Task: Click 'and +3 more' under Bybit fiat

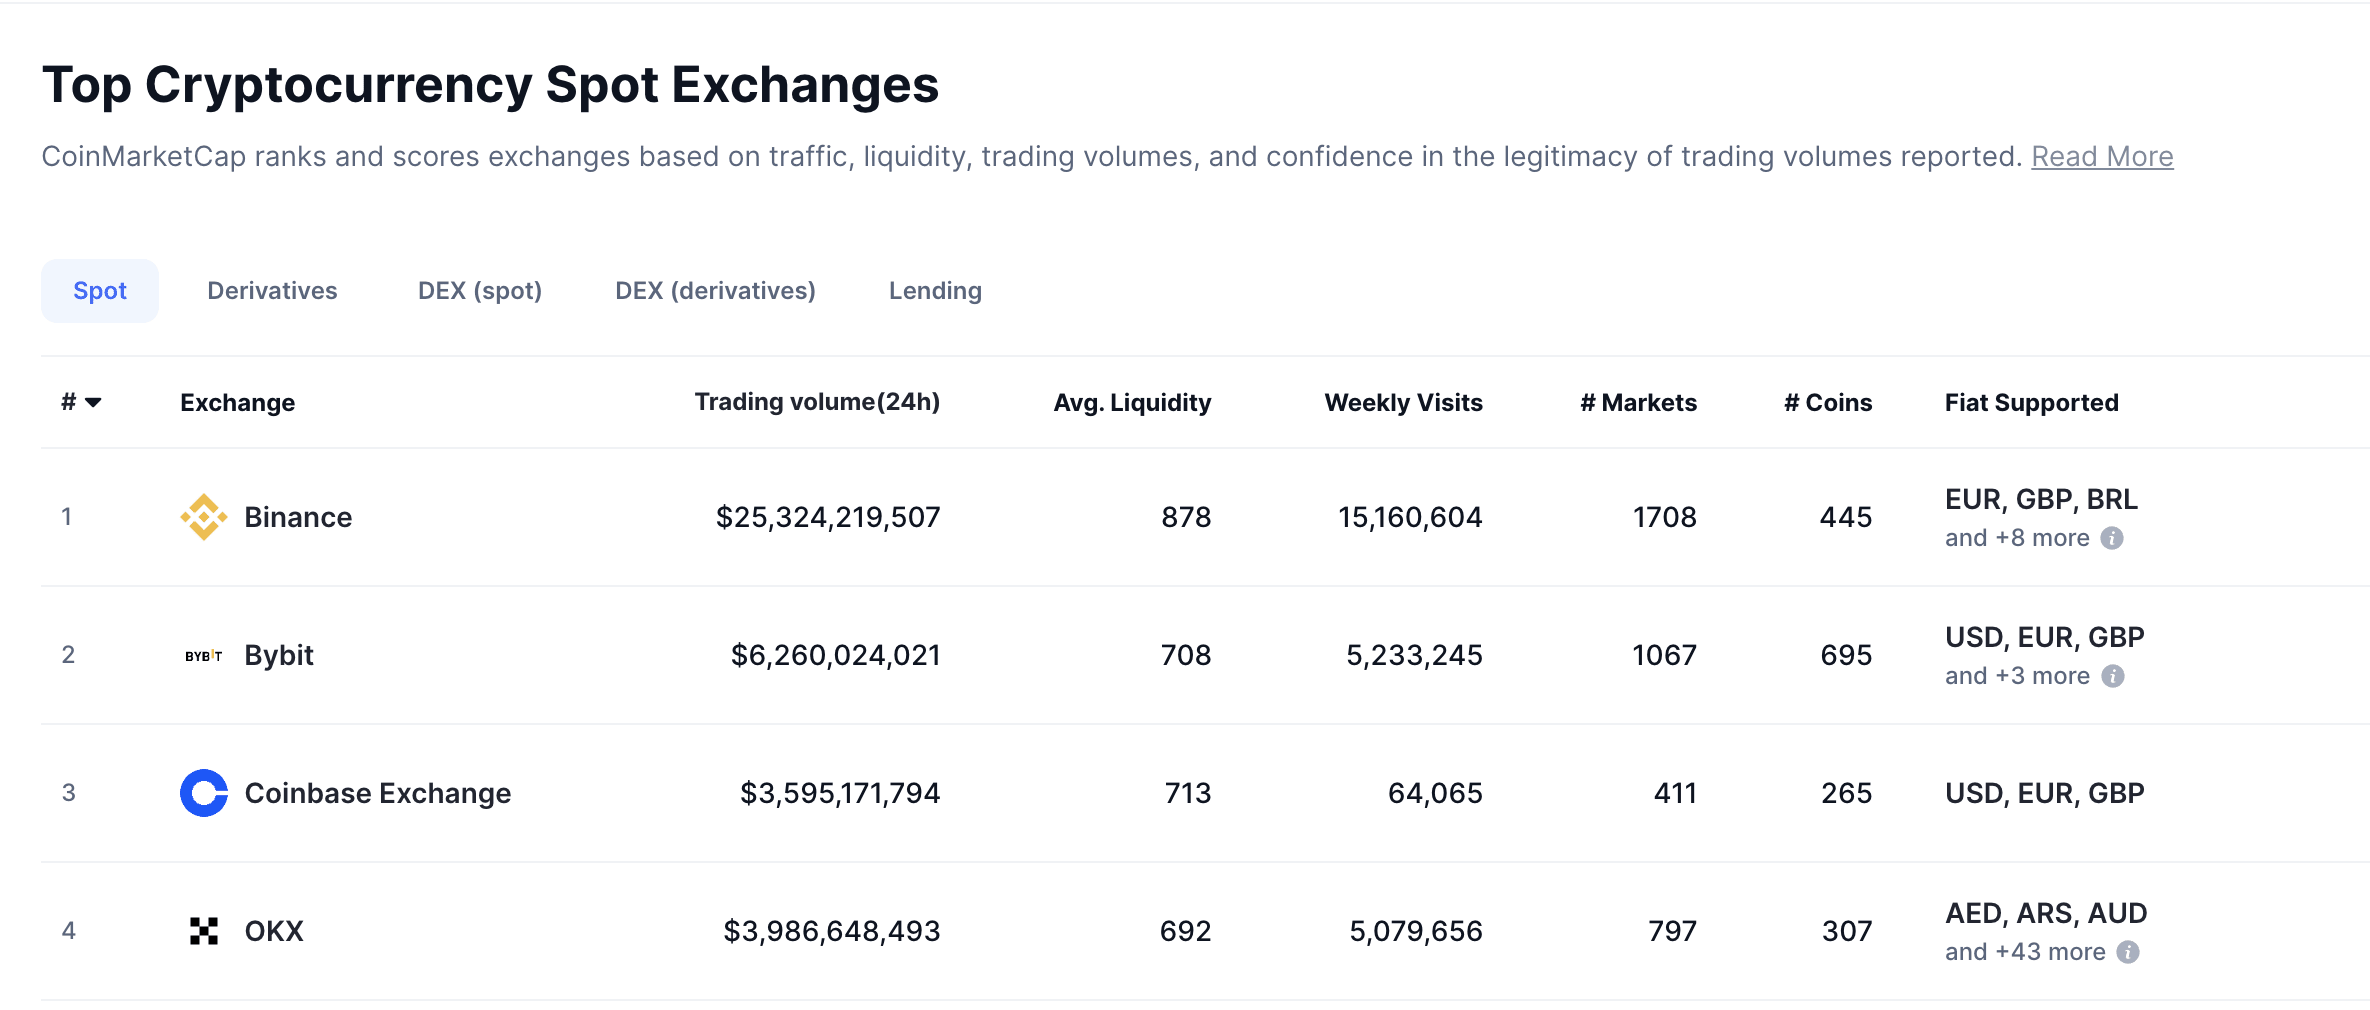Action: tap(2017, 676)
